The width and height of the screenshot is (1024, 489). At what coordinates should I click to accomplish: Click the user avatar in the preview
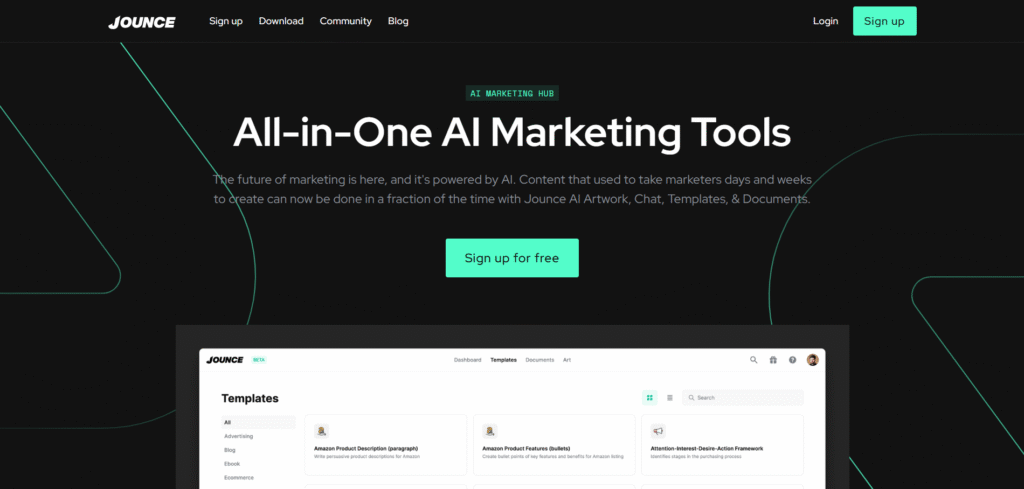(812, 360)
